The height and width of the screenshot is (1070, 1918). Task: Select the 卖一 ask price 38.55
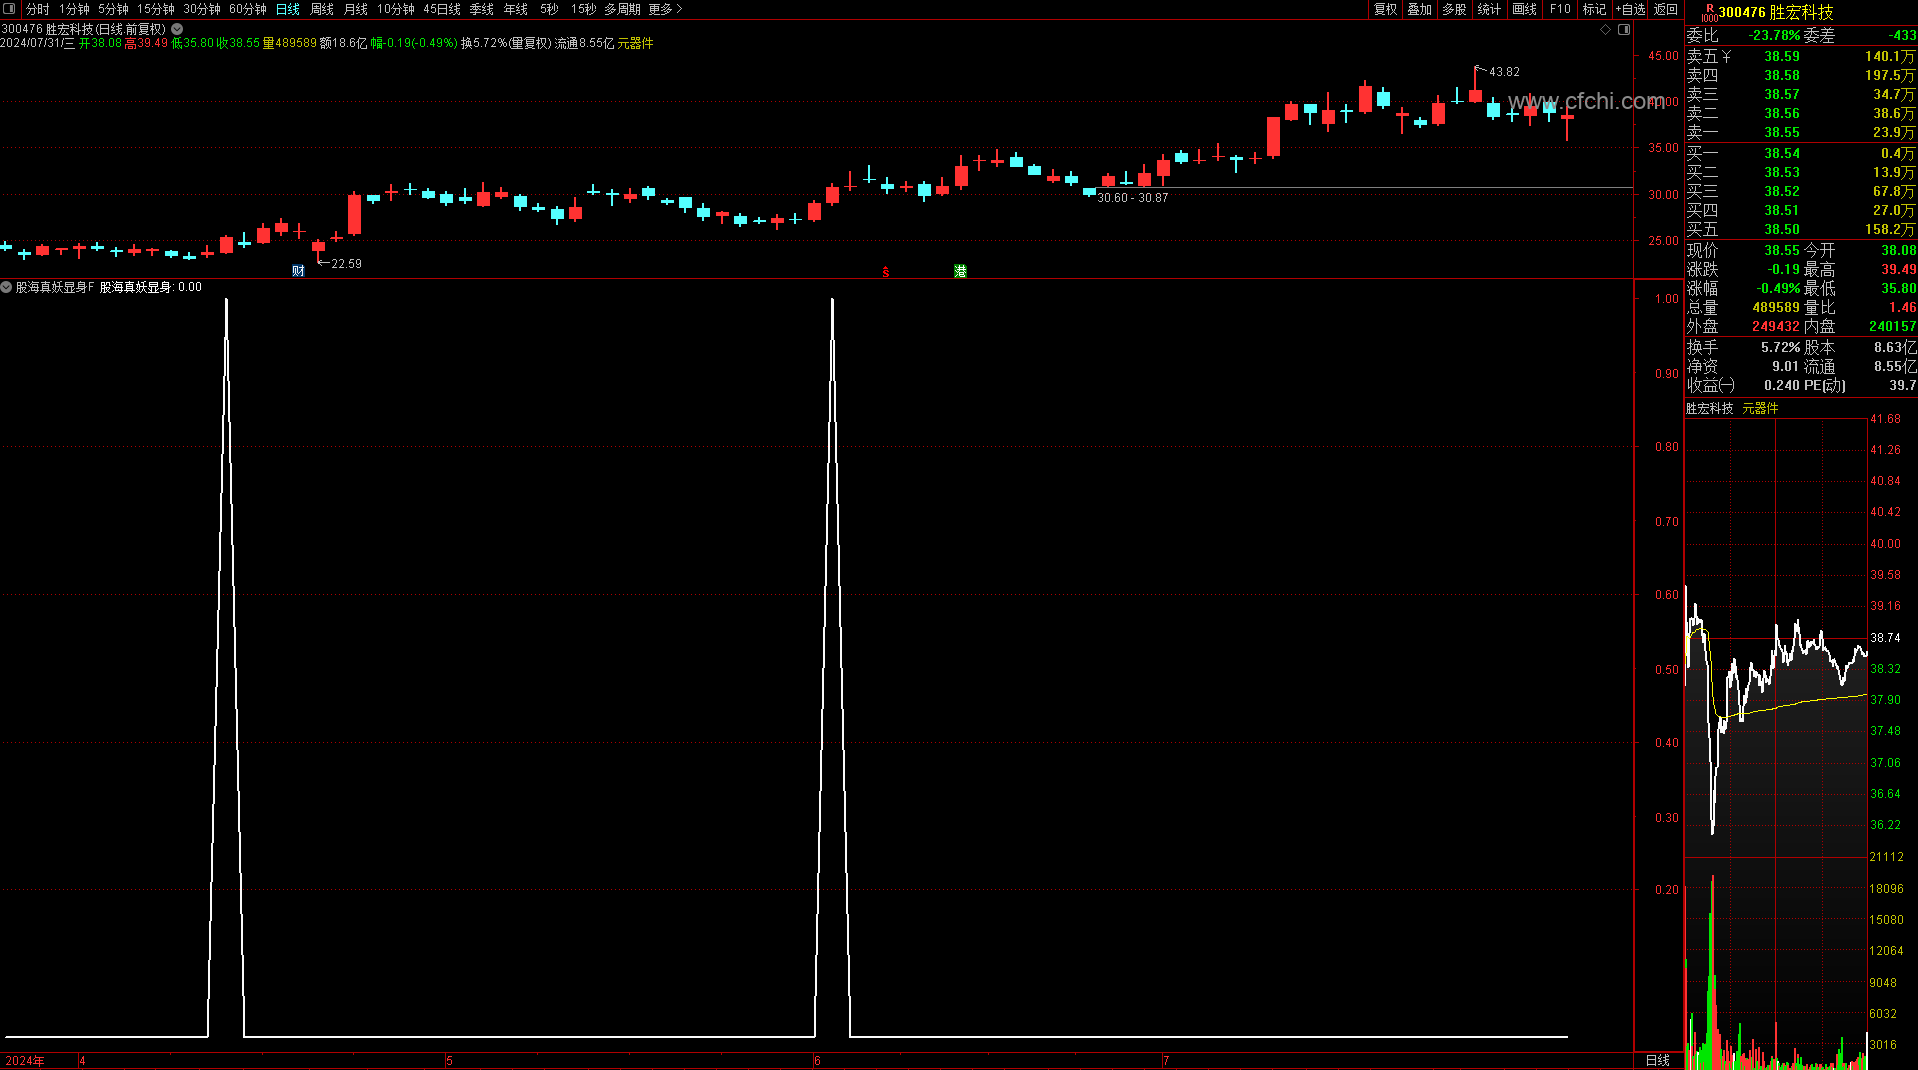pos(1782,132)
